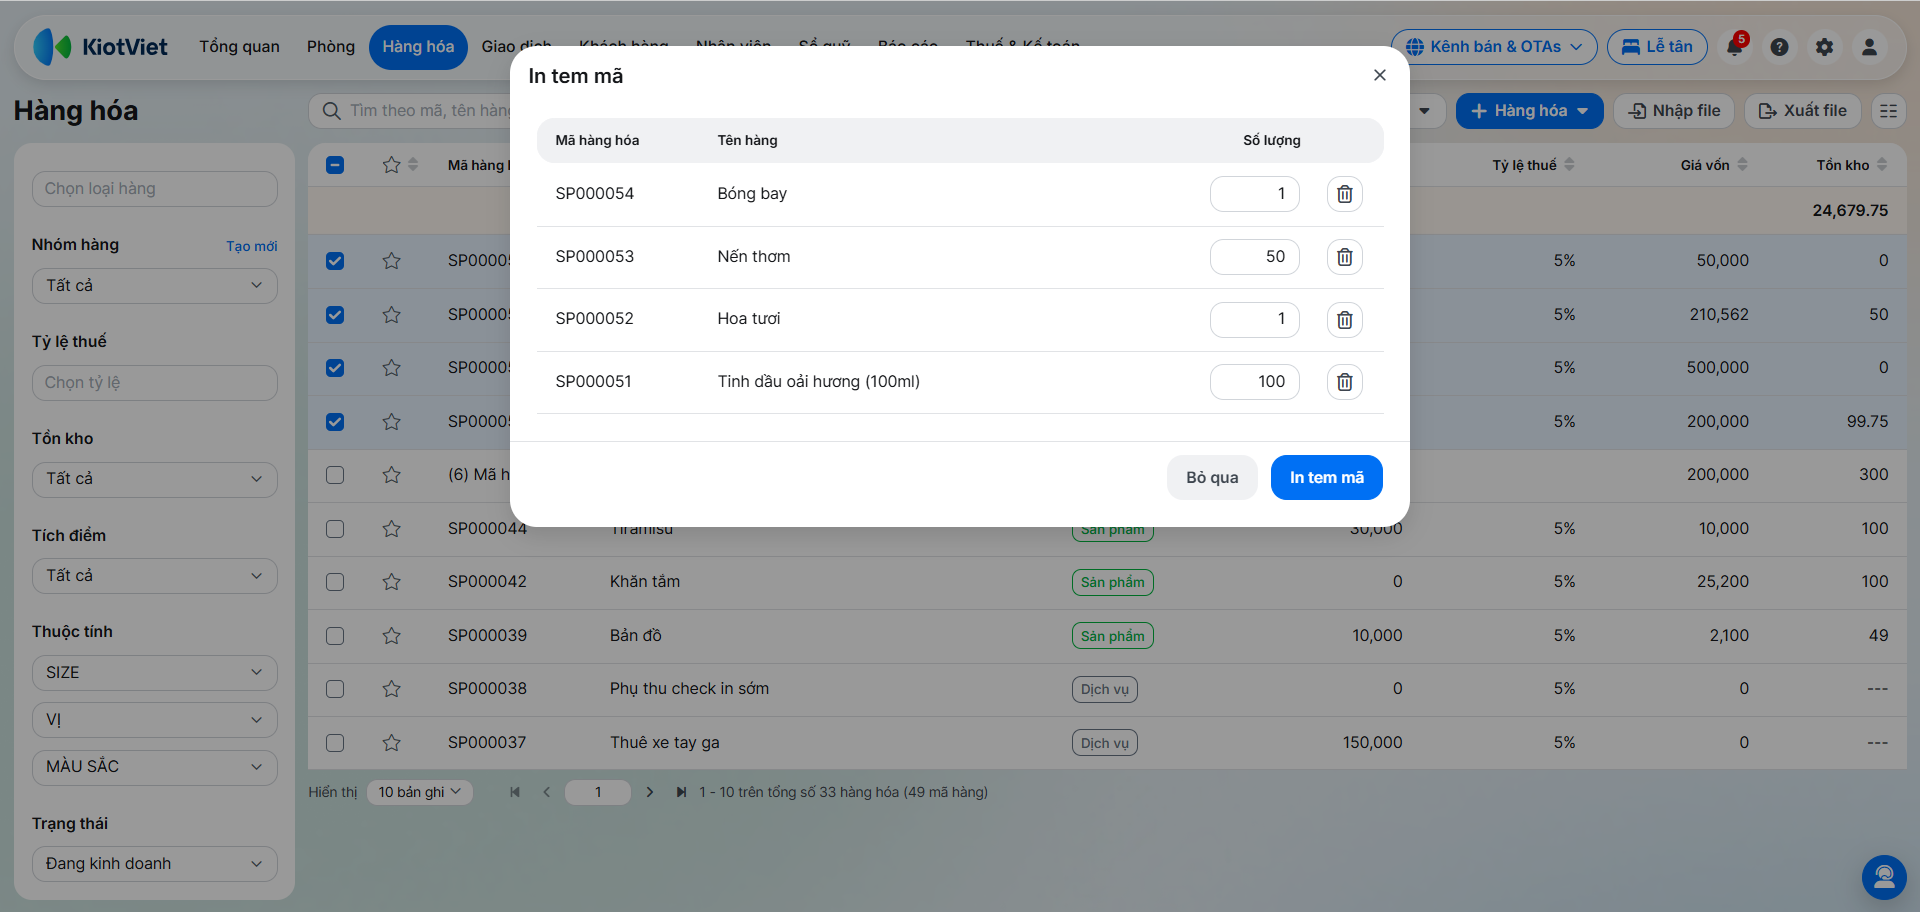Click the Chọn loại hàng field
This screenshot has width=1920, height=912.
click(155, 189)
